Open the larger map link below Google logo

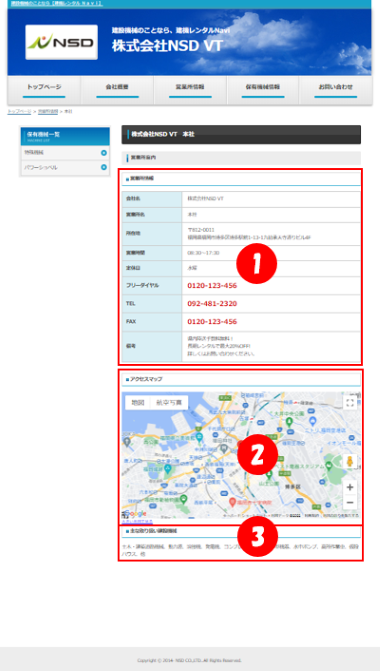pyautogui.click(x=137, y=522)
